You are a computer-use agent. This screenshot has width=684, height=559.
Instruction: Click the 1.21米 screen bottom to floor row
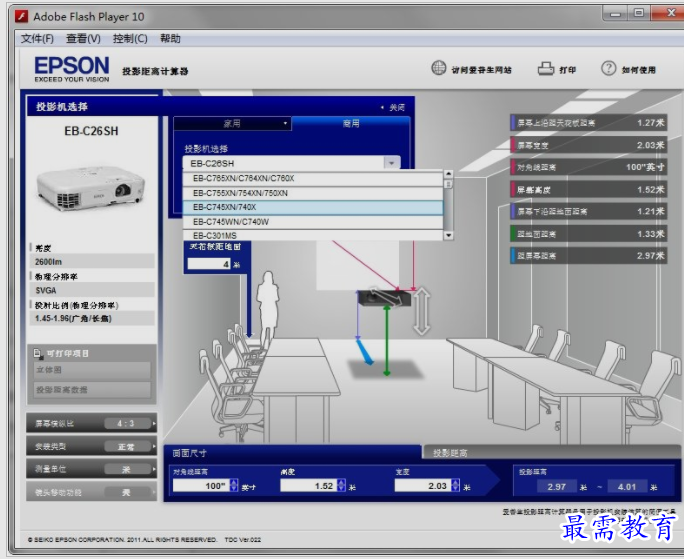click(588, 211)
